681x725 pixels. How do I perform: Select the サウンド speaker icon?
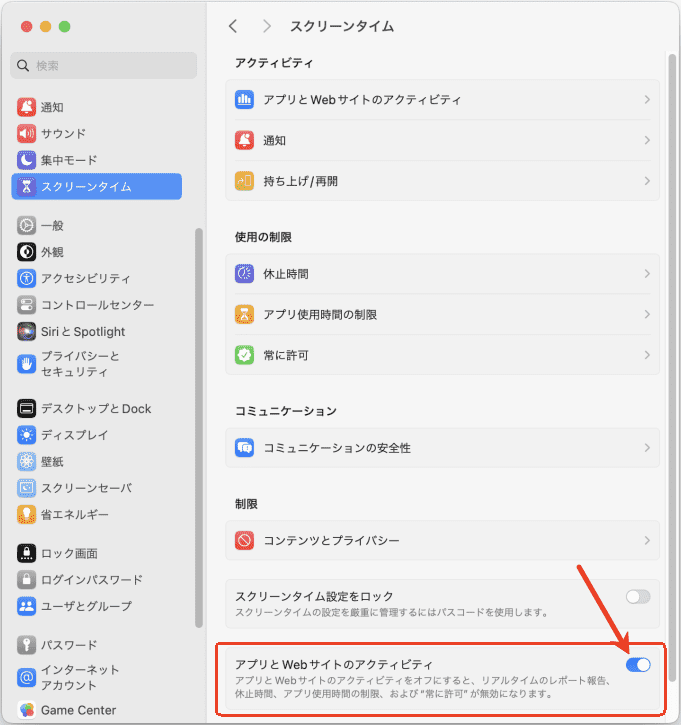(x=26, y=134)
